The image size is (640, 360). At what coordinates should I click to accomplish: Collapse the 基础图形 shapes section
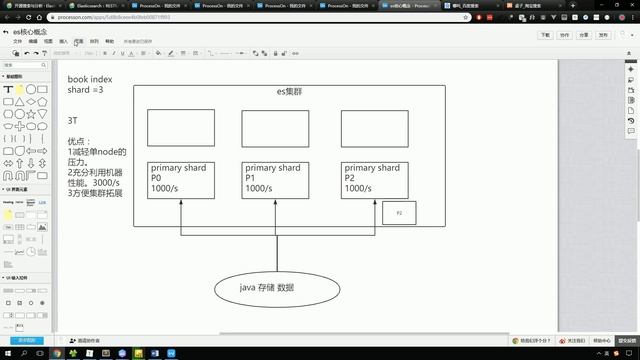[13, 76]
